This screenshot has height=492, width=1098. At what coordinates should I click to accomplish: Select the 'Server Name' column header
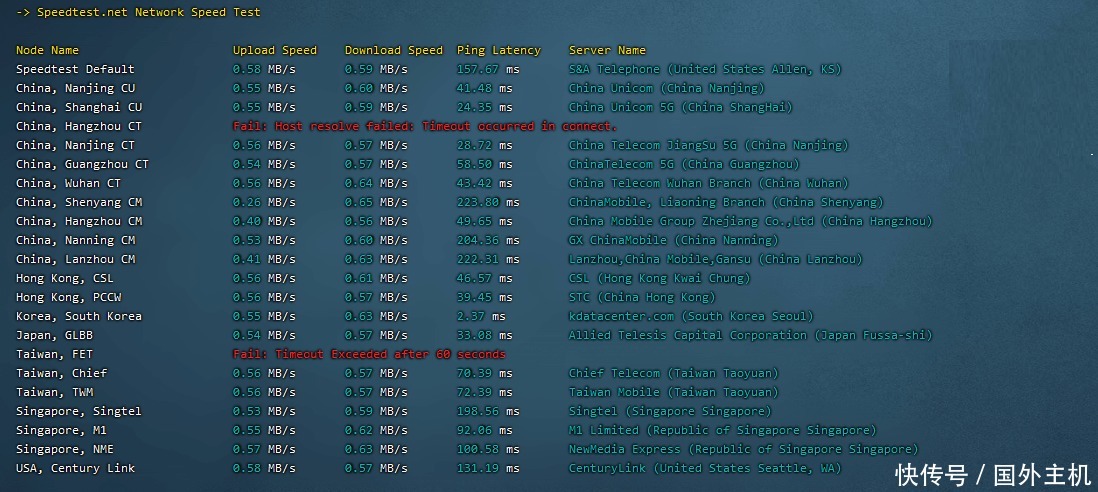607,50
